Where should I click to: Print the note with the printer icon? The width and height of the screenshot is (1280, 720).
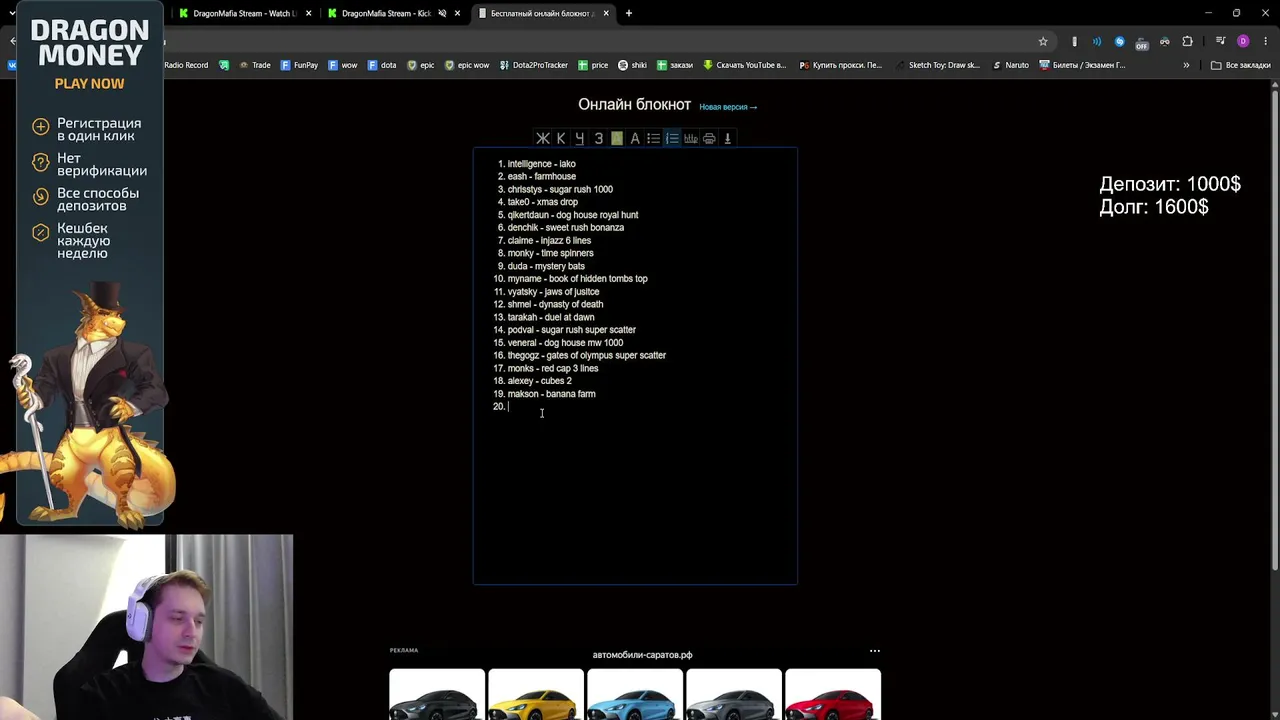click(709, 139)
